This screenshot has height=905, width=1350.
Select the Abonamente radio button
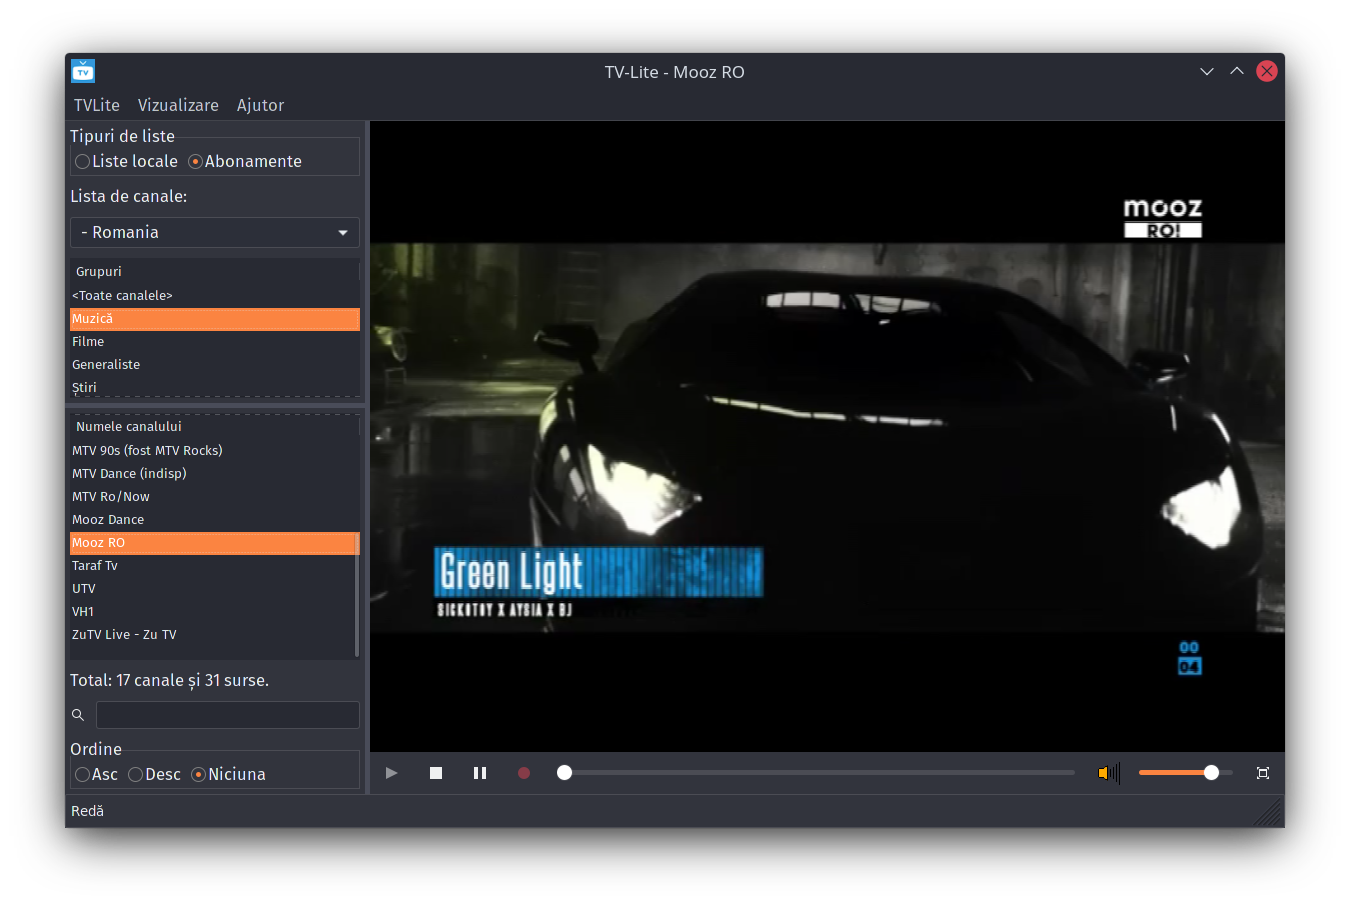pyautogui.click(x=245, y=161)
